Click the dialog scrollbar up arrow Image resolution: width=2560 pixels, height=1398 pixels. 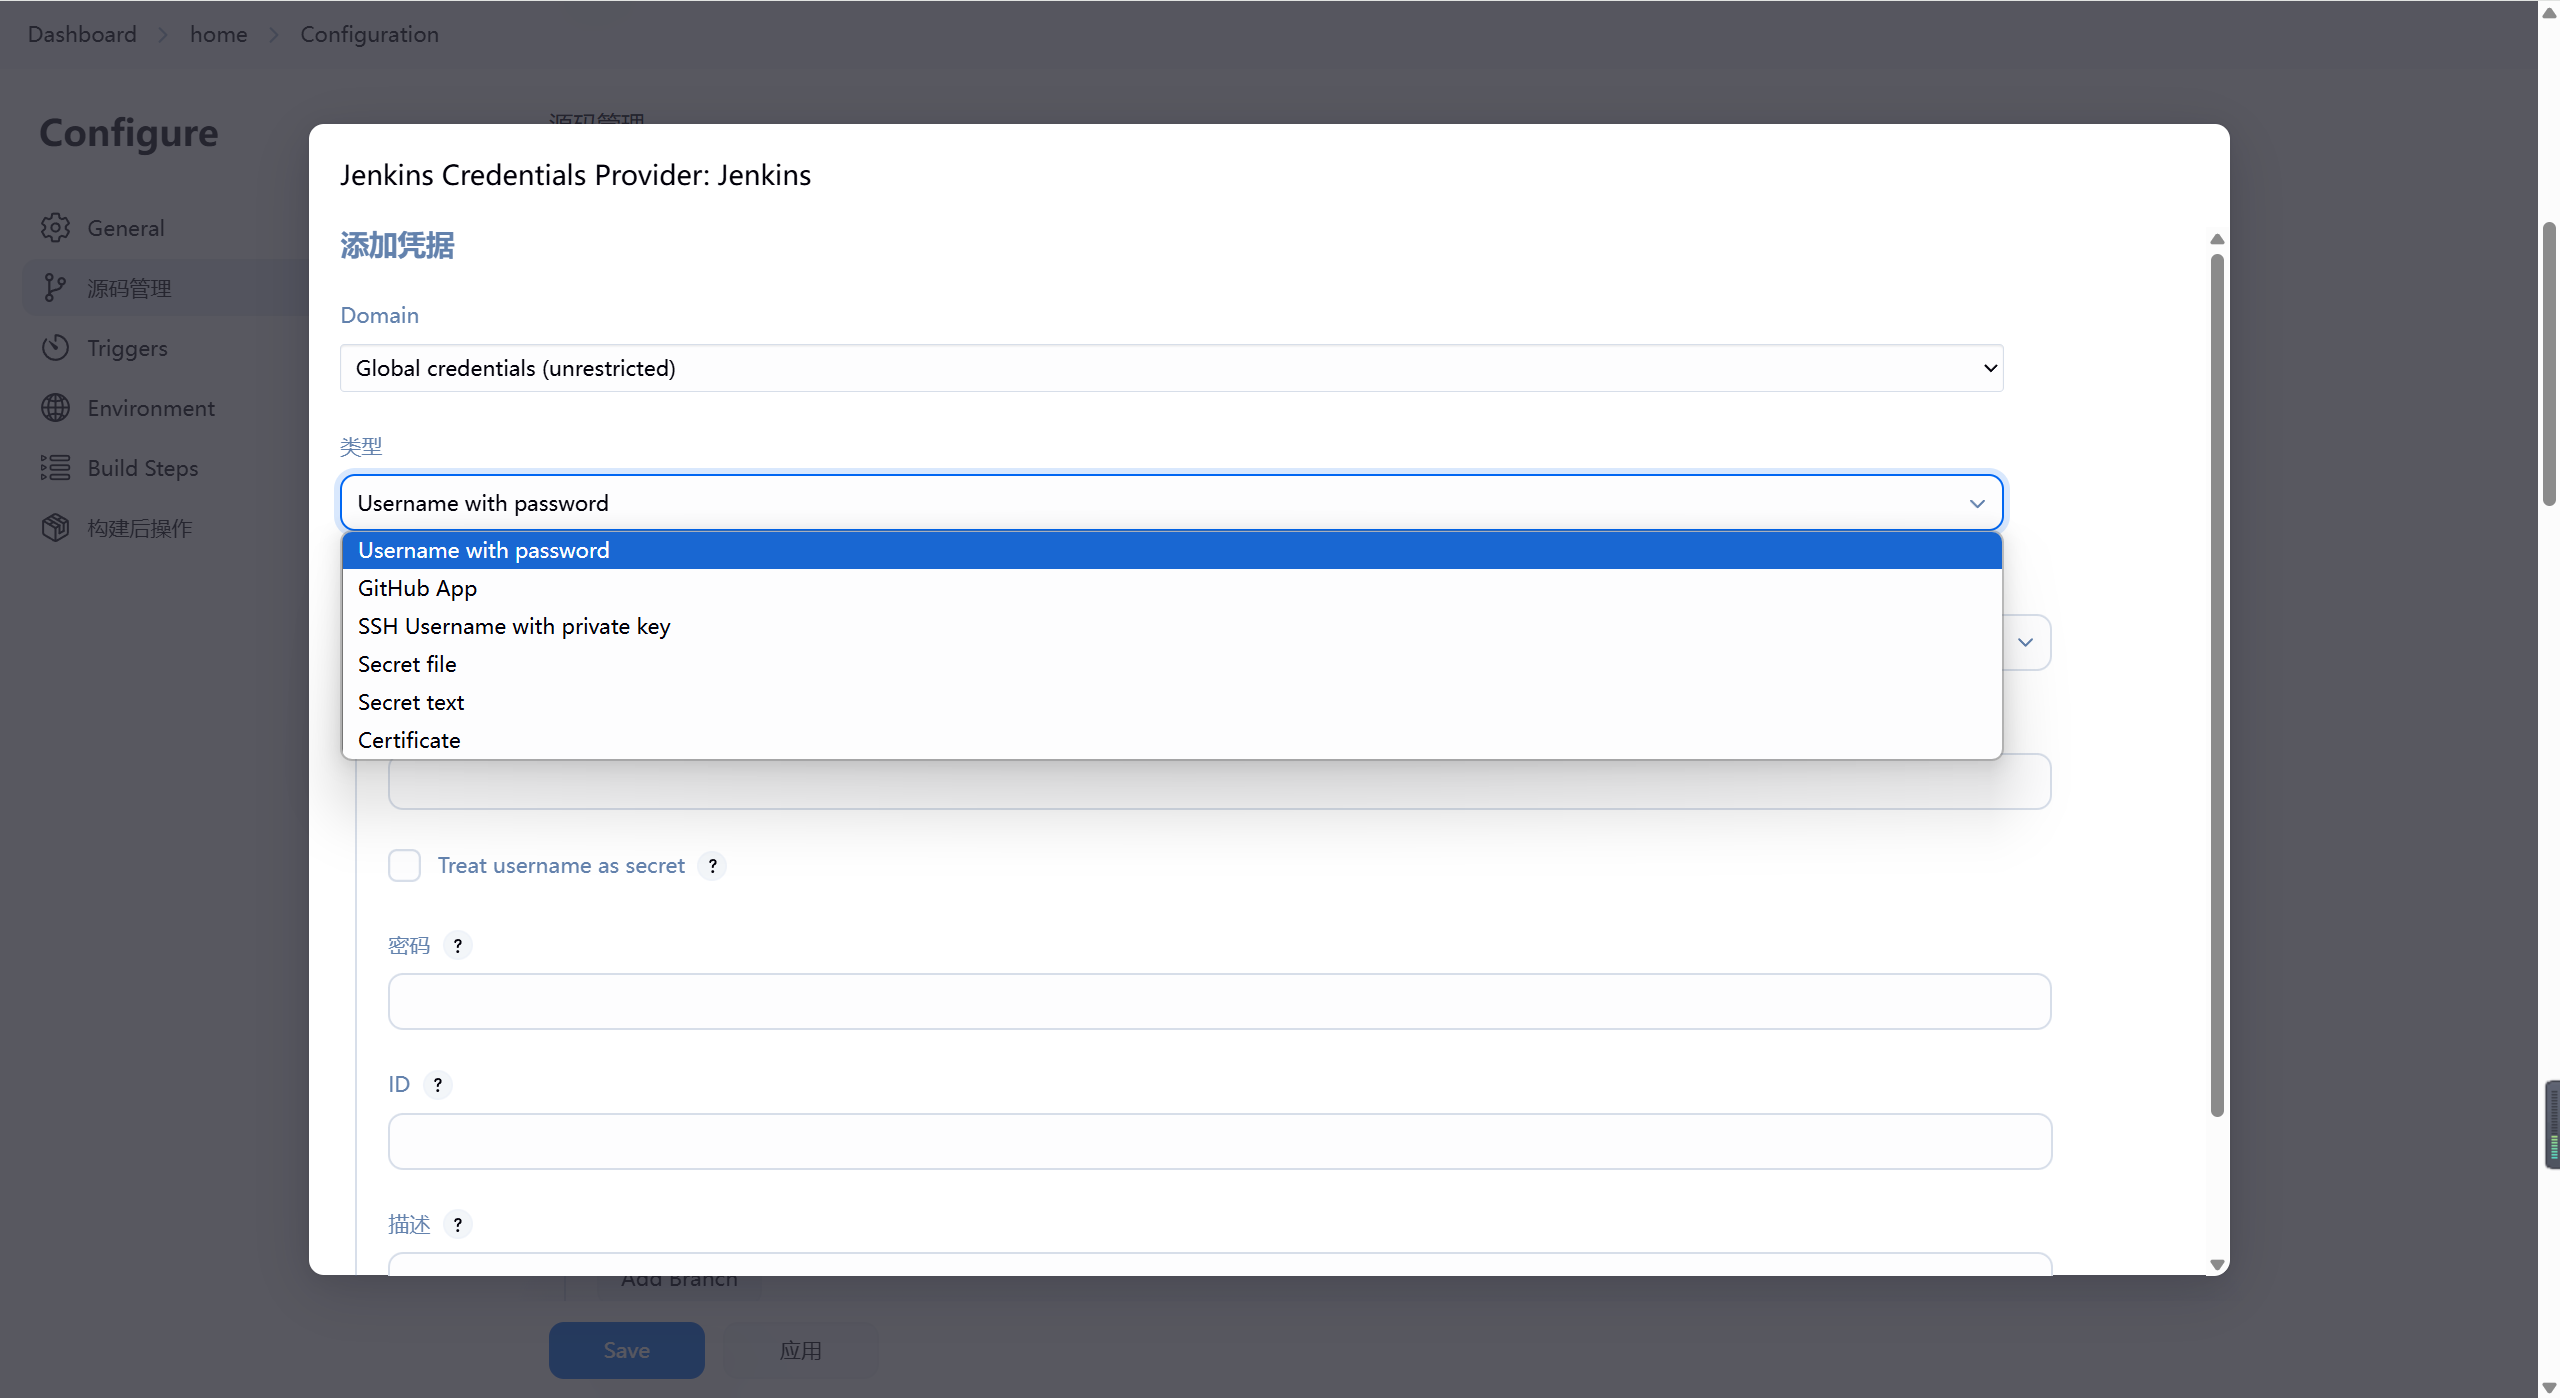[2217, 239]
